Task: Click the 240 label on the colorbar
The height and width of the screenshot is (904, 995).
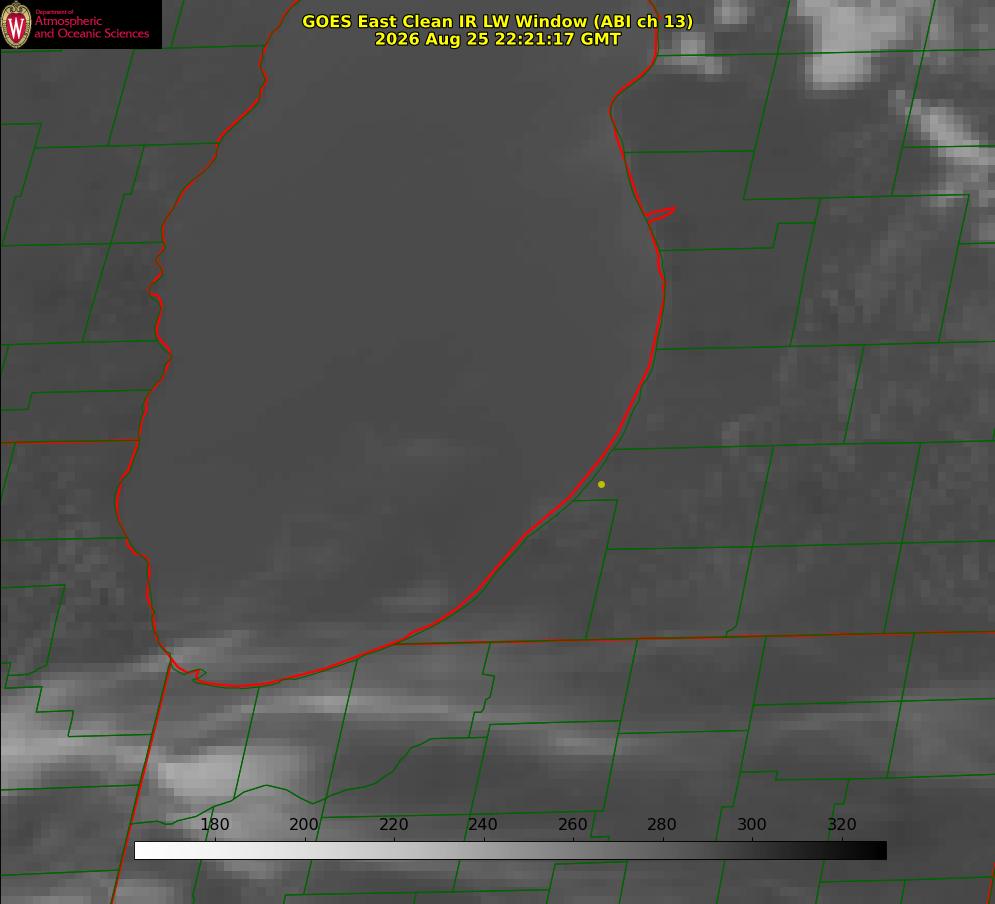Action: tap(483, 824)
